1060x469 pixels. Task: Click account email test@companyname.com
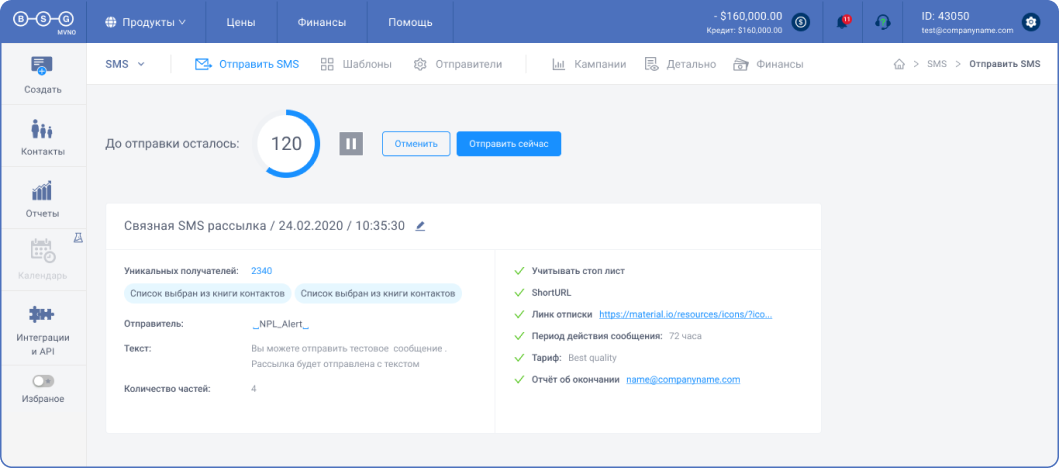pos(967,30)
